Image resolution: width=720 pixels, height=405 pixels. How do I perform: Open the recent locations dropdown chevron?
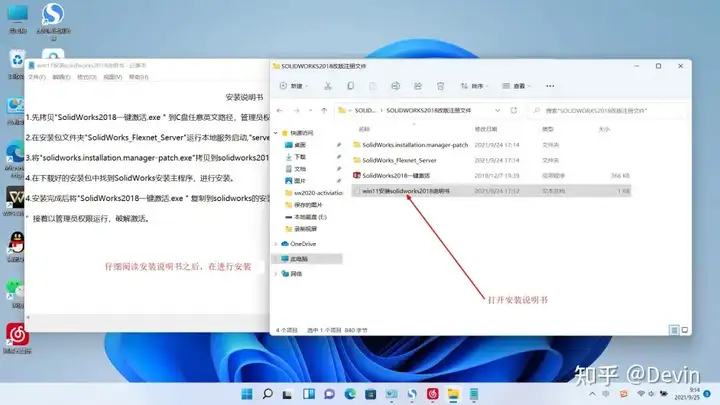pos(311,111)
